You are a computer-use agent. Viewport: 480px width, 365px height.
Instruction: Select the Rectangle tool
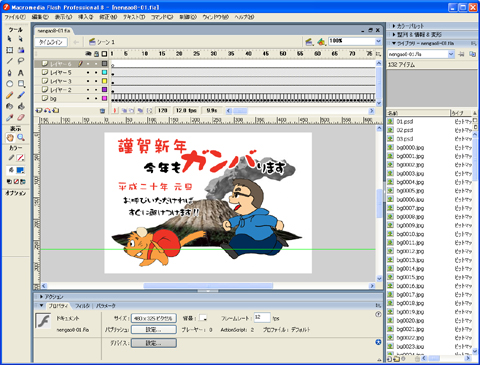21,84
